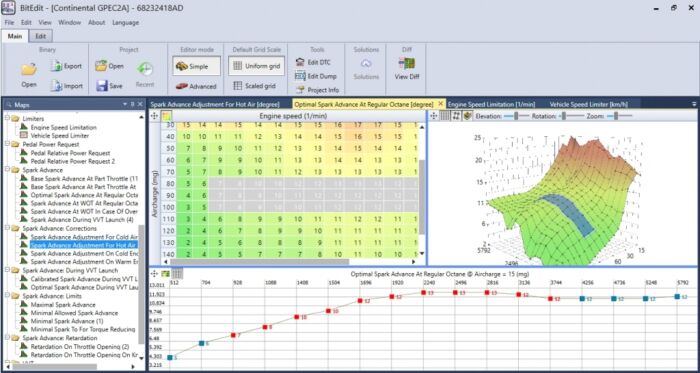Open the Edit Dump tool
Screen dimensions: 700x373
tap(300, 76)
